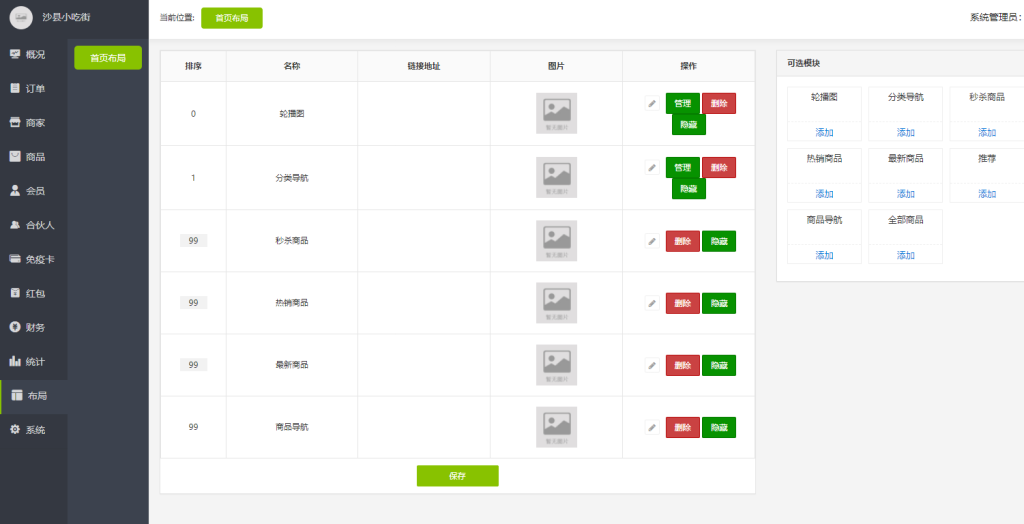Viewport: 1024px width, 524px height.
Task: Hide the 轮播图 module
Action: click(689, 124)
